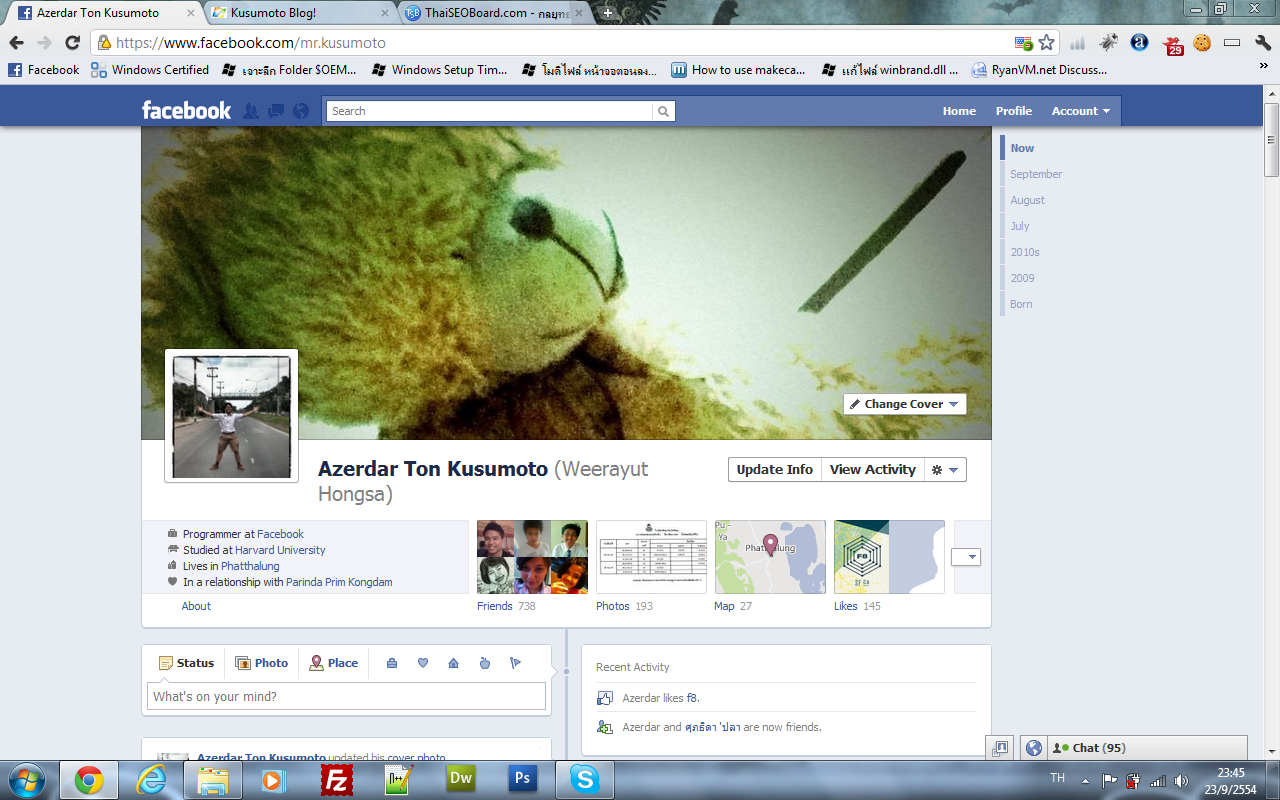Open Skype from the taskbar
The height and width of the screenshot is (800, 1280).
(x=584, y=780)
